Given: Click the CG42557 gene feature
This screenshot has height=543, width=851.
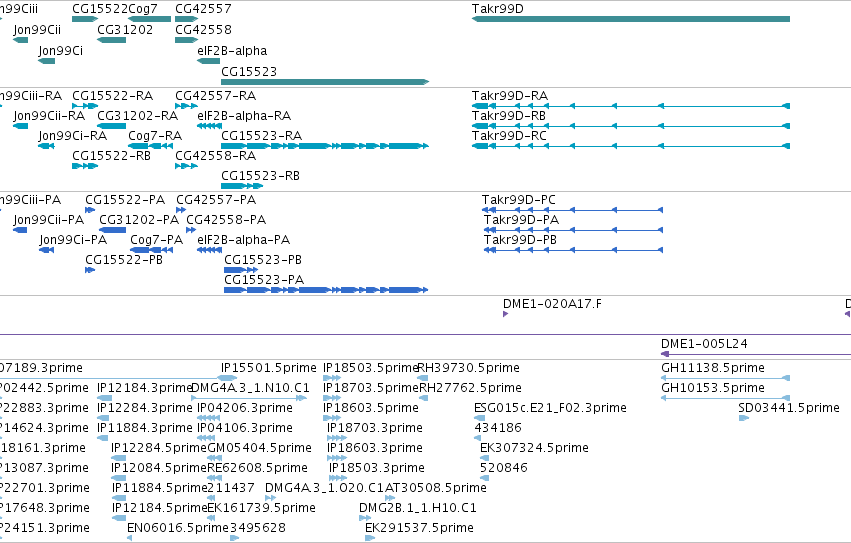Looking at the screenshot, I should (186, 19).
